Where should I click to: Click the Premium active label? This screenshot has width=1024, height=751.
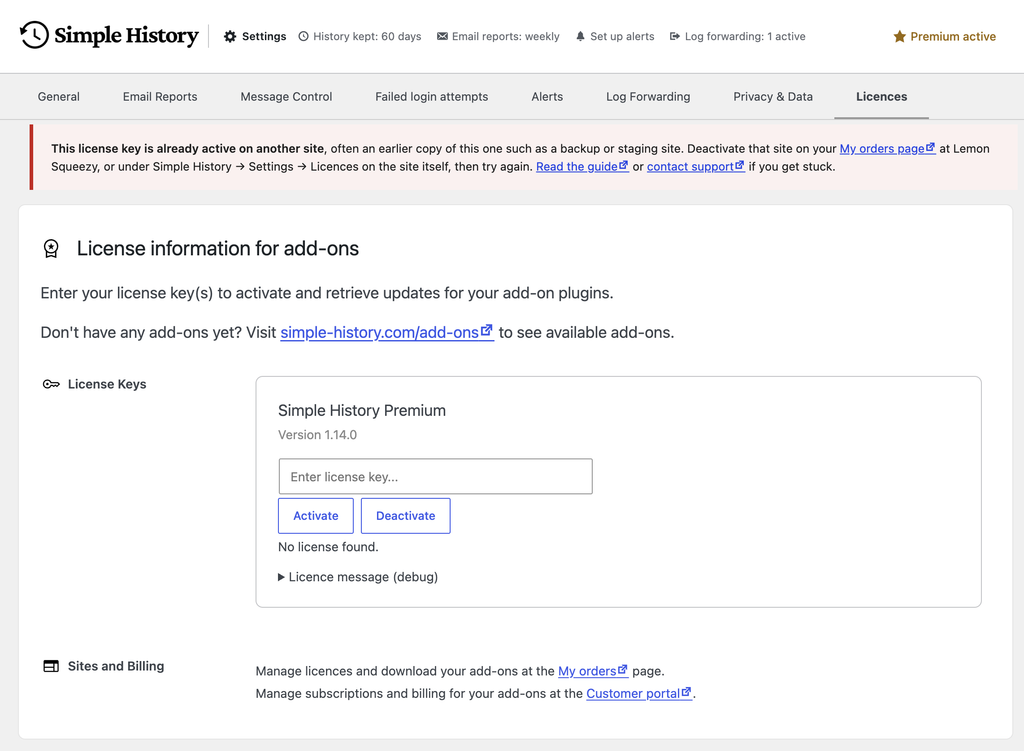pyautogui.click(x=953, y=37)
